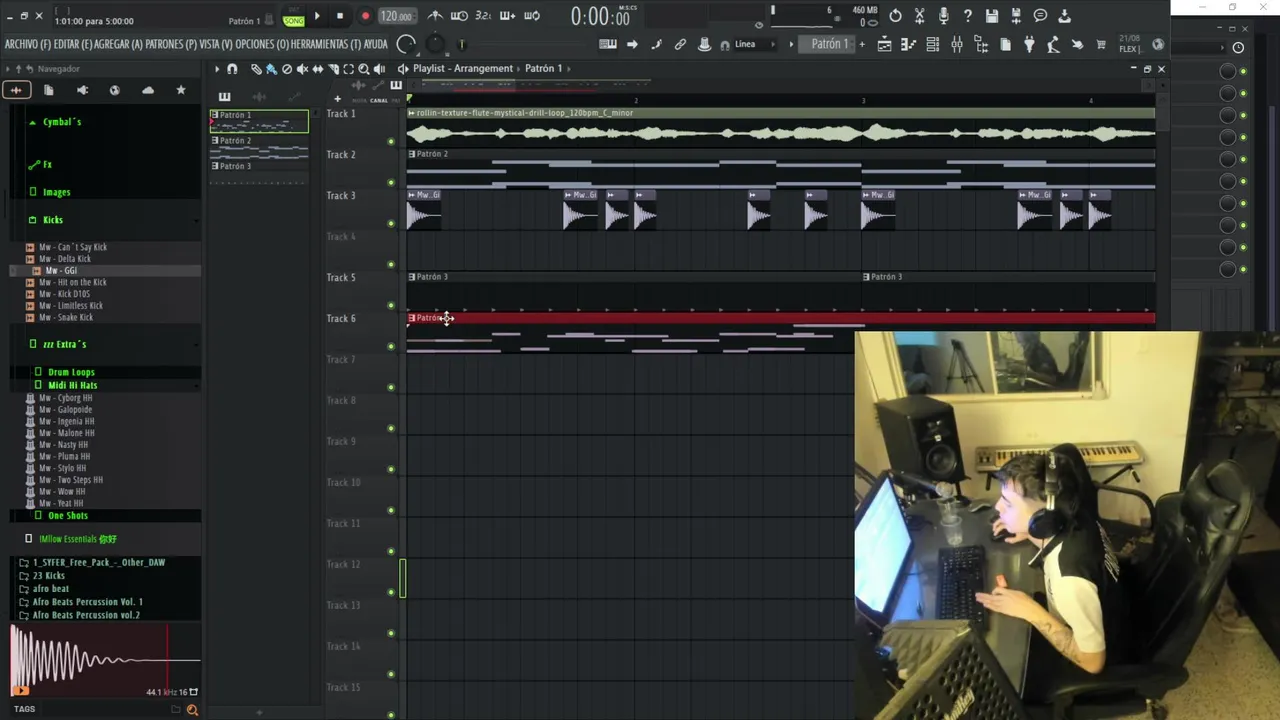This screenshot has width=1280, height=720.
Task: Open the Playlist window icon
Action: tap(884, 44)
